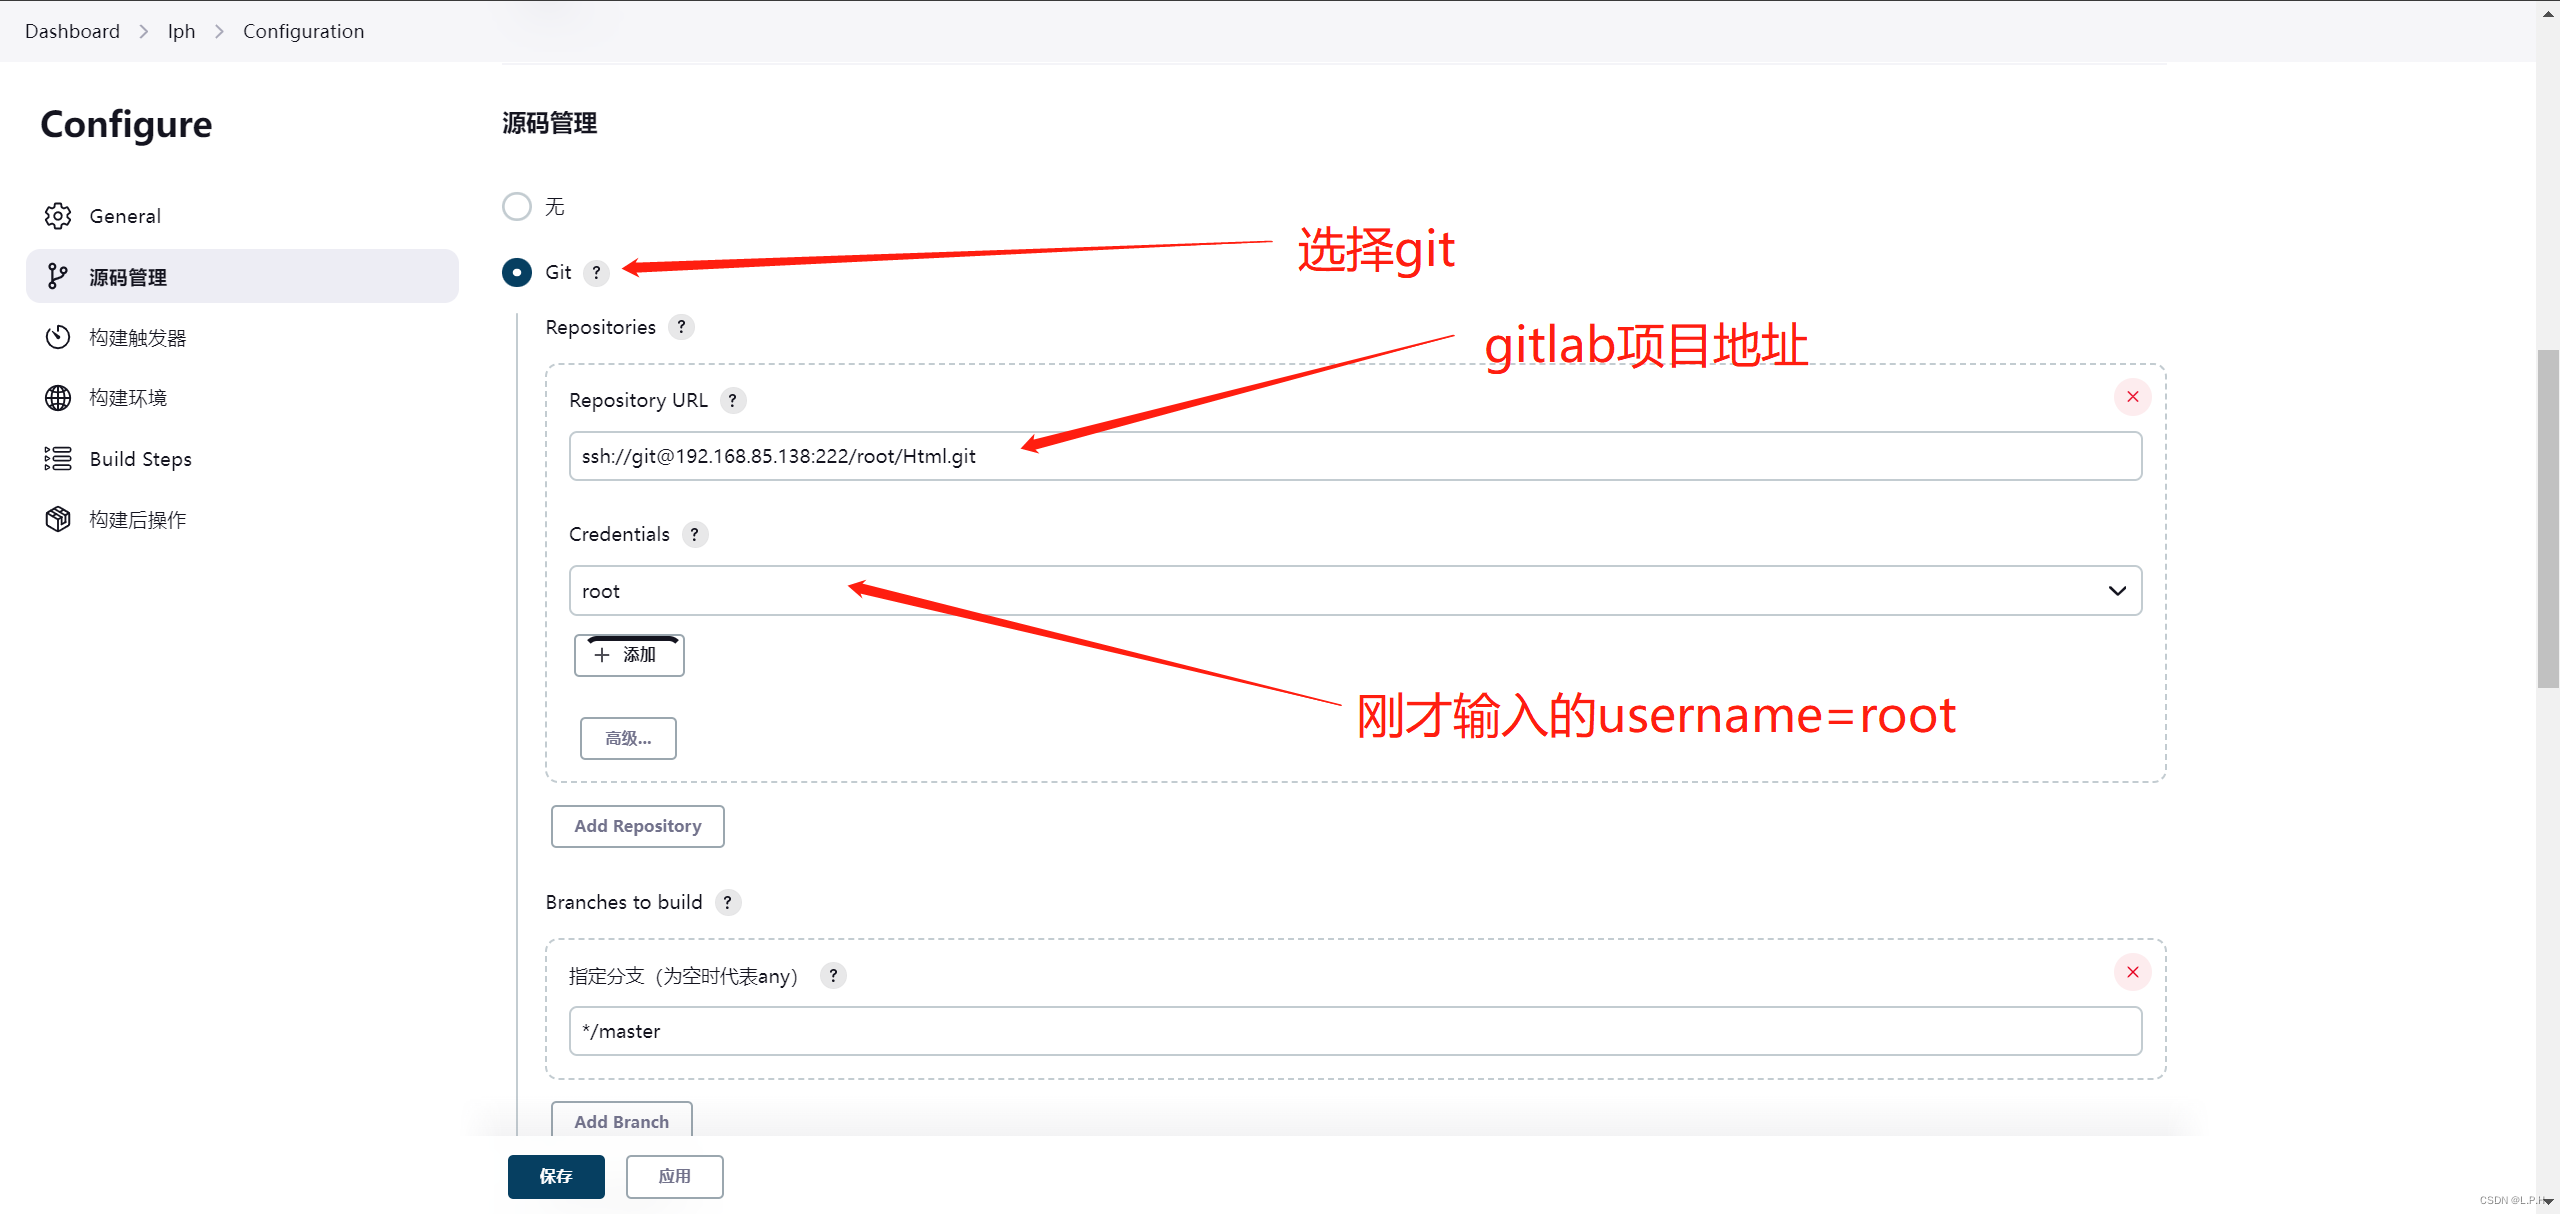Click the 源码管理 icon
Viewport: 2560px width, 1214px height.
[59, 276]
